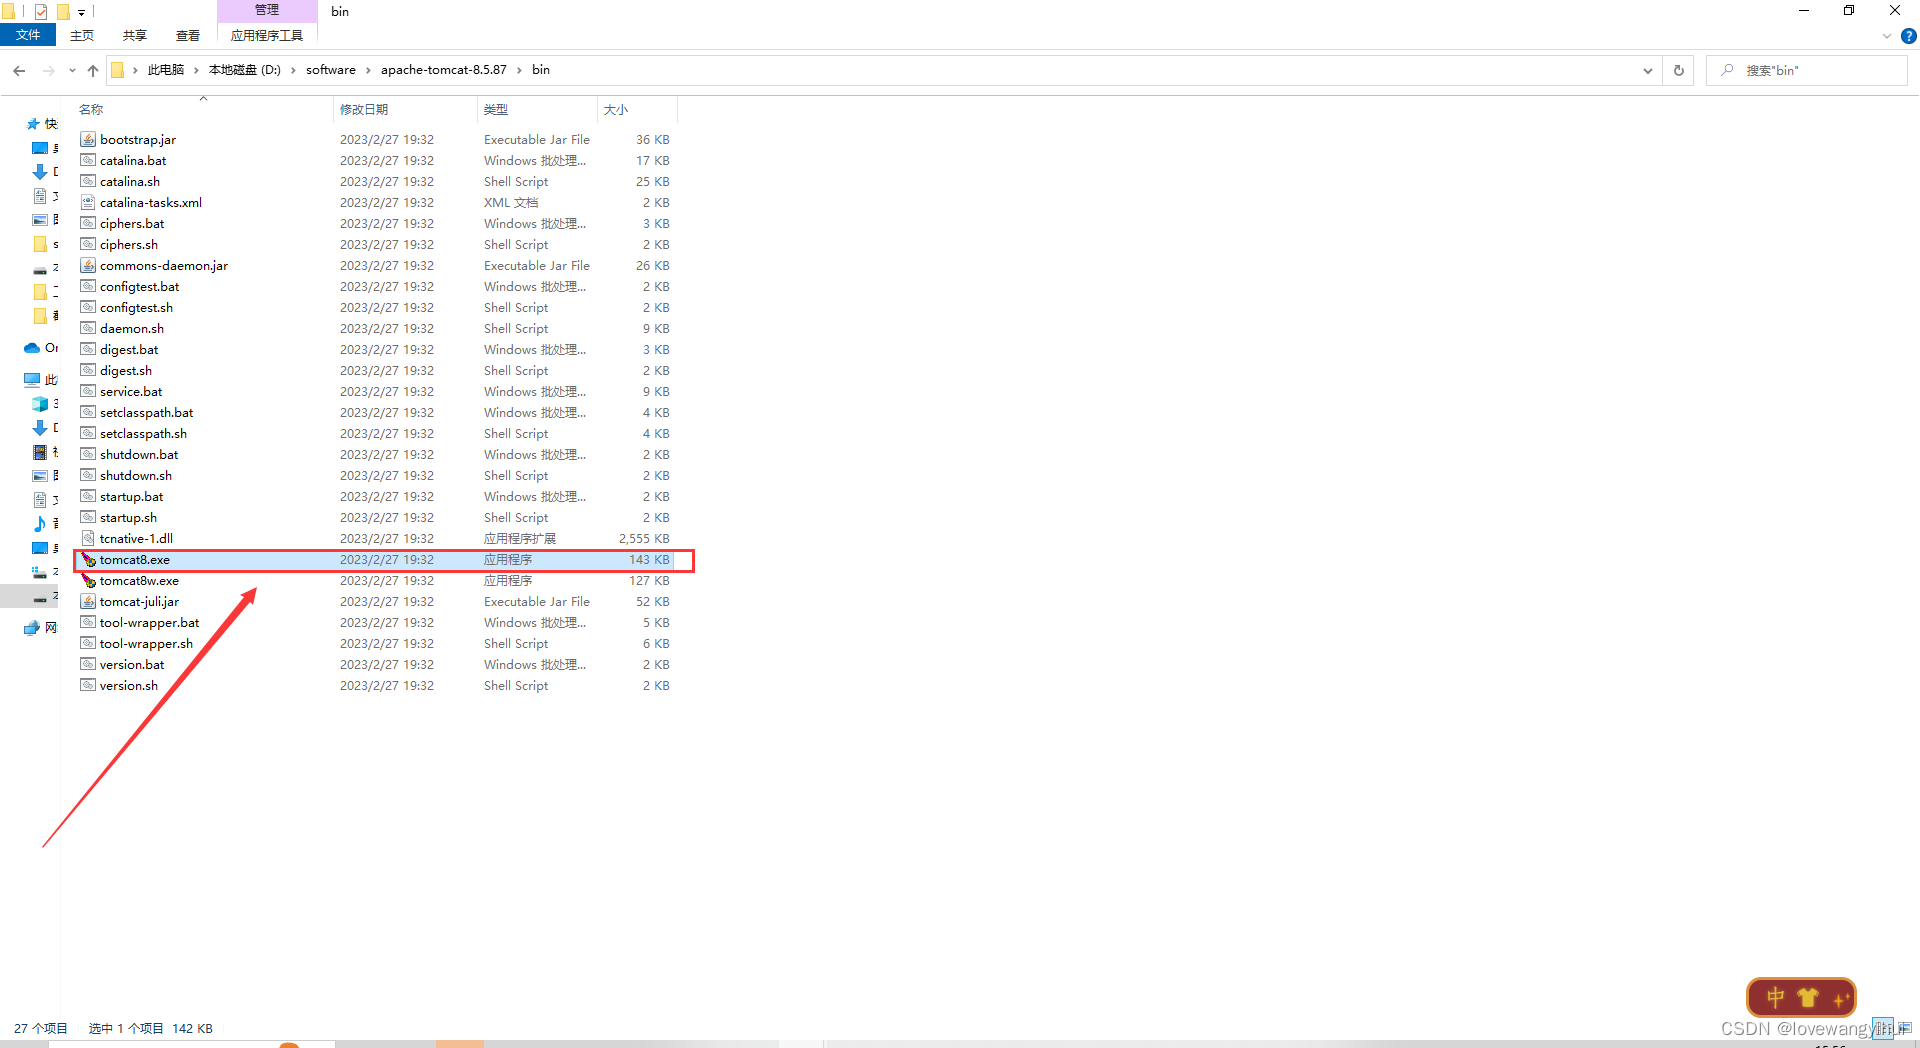Expand chevron after 本地磁盘 (D:) in breadcrumb
The width and height of the screenshot is (1920, 1048).
[293, 70]
